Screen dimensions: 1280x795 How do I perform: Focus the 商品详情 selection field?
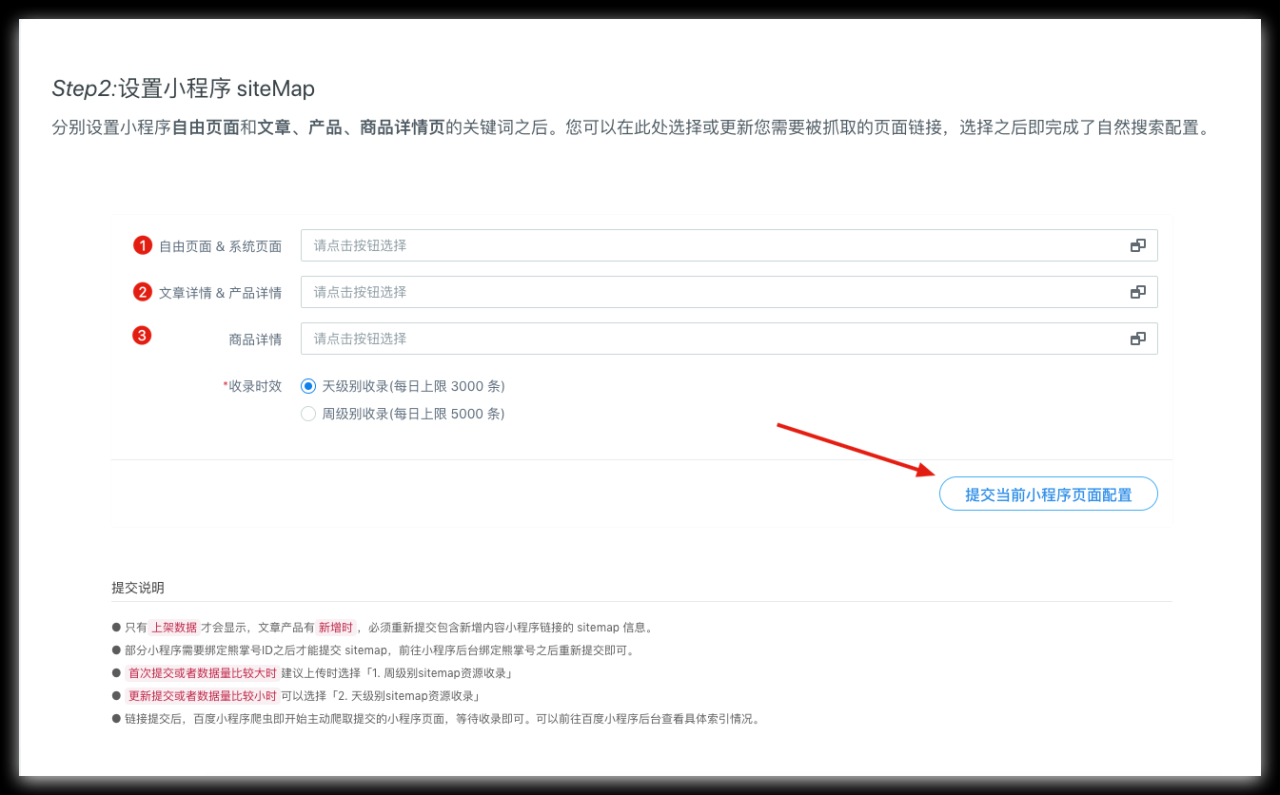pyautogui.click(x=710, y=339)
